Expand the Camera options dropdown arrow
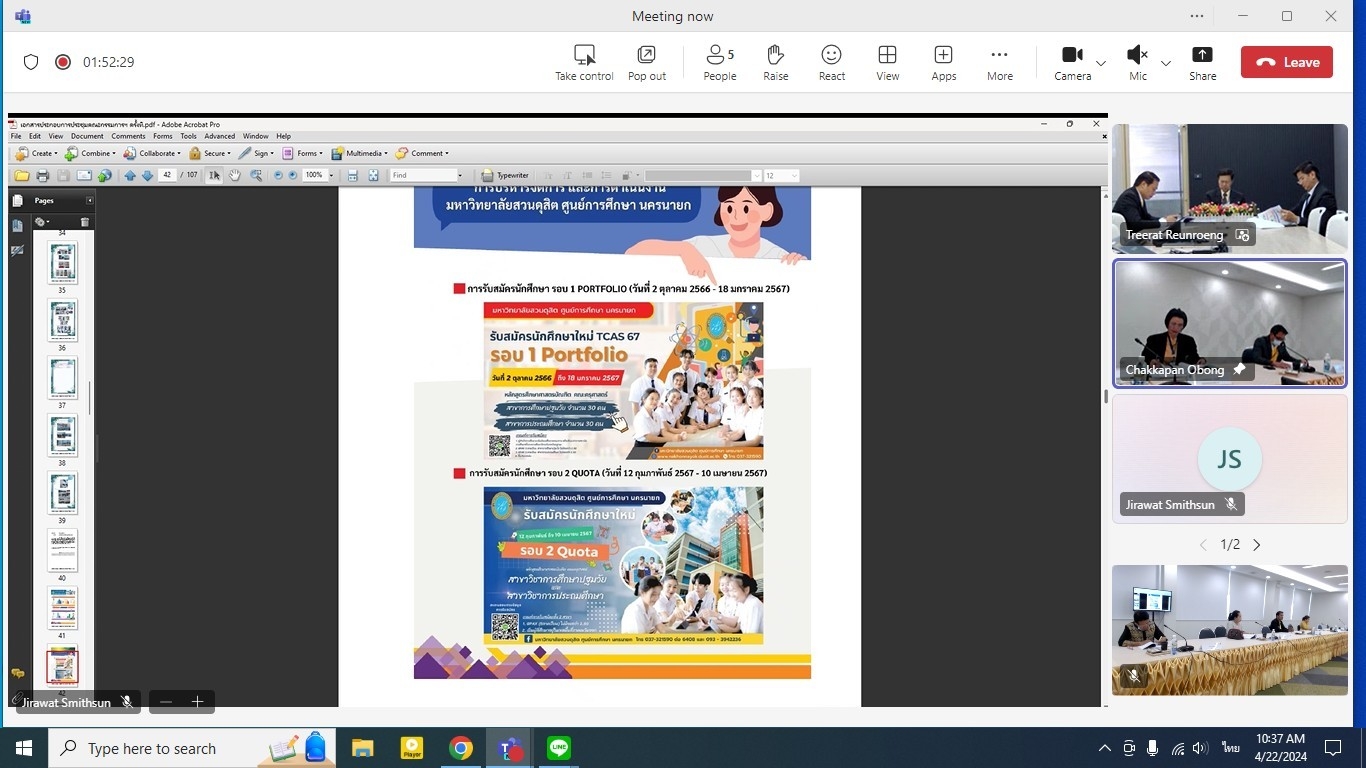 click(x=1101, y=63)
